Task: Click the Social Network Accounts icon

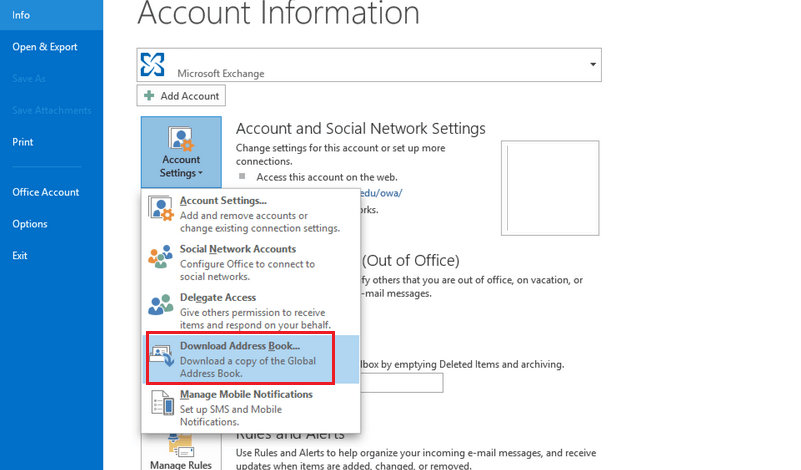Action: [160, 256]
